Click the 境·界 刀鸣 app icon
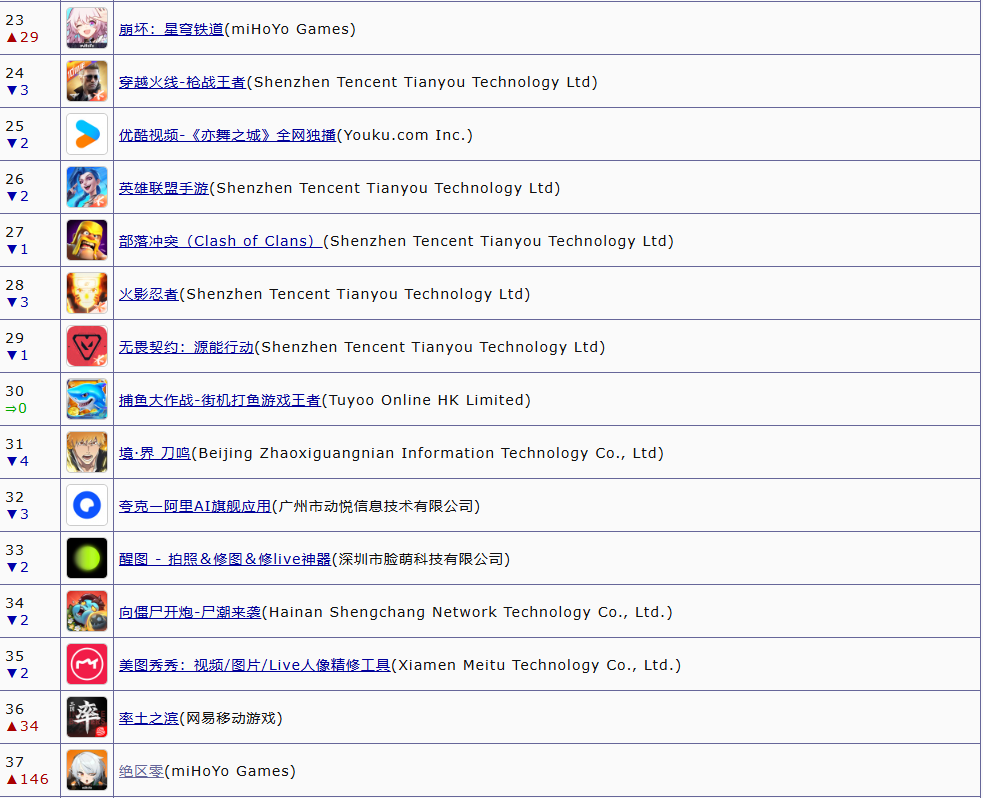The image size is (983, 798). [87, 452]
